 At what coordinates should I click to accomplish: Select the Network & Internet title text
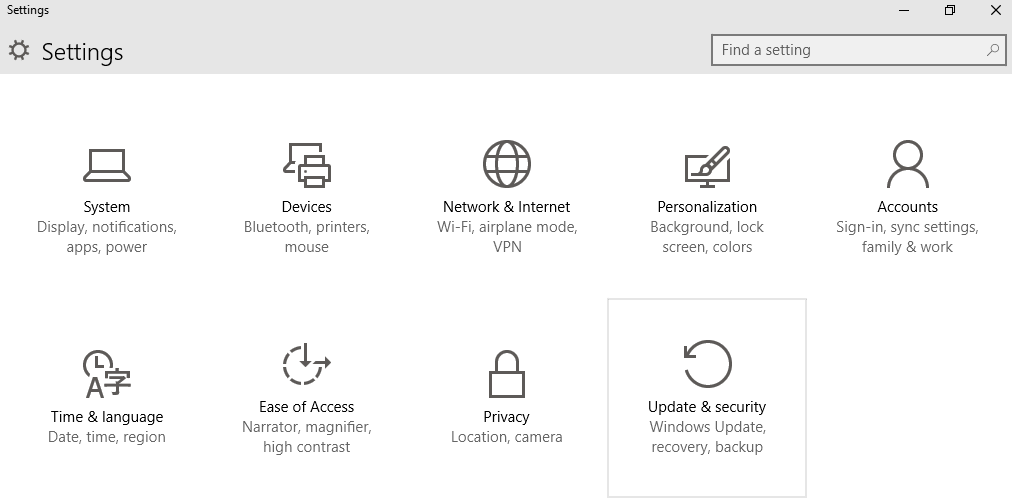click(x=507, y=207)
